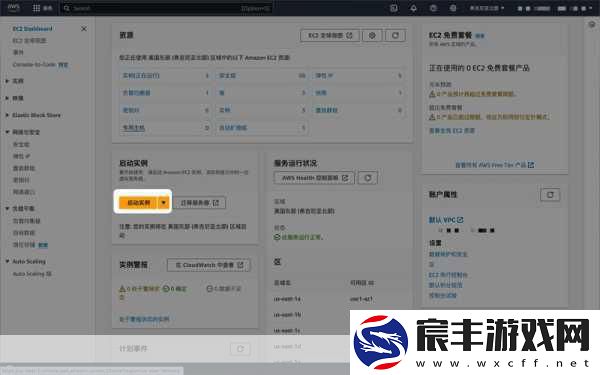Click the orange 启动实例 button

click(x=138, y=202)
